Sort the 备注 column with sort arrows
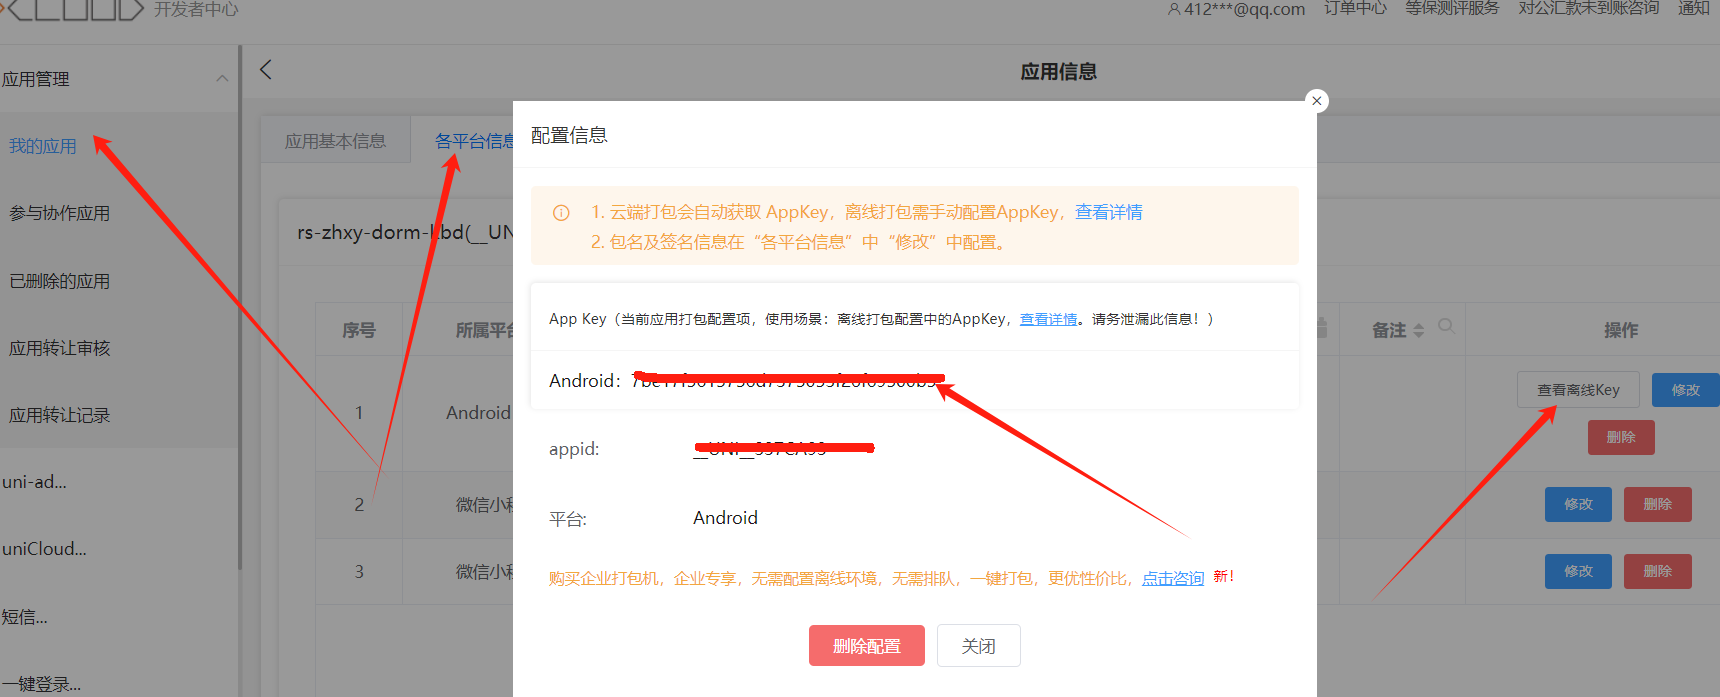This screenshot has height=697, width=1720. click(1418, 331)
